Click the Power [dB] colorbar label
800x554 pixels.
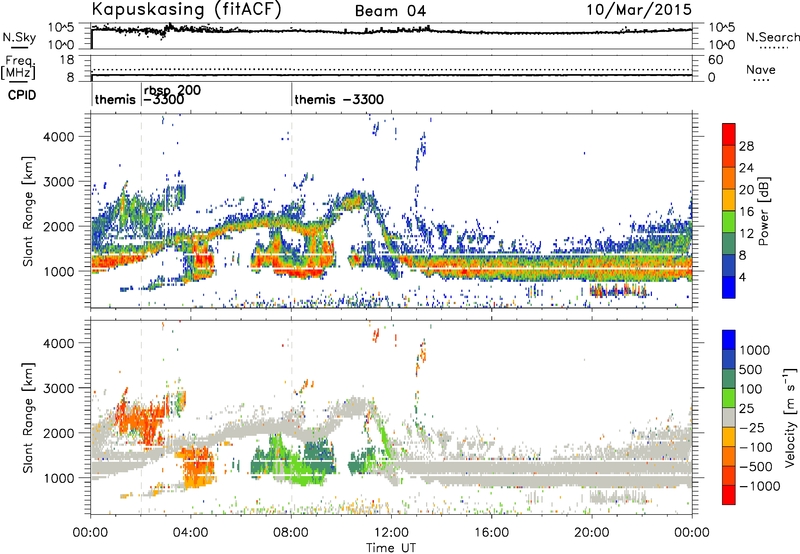pyautogui.click(x=763, y=211)
